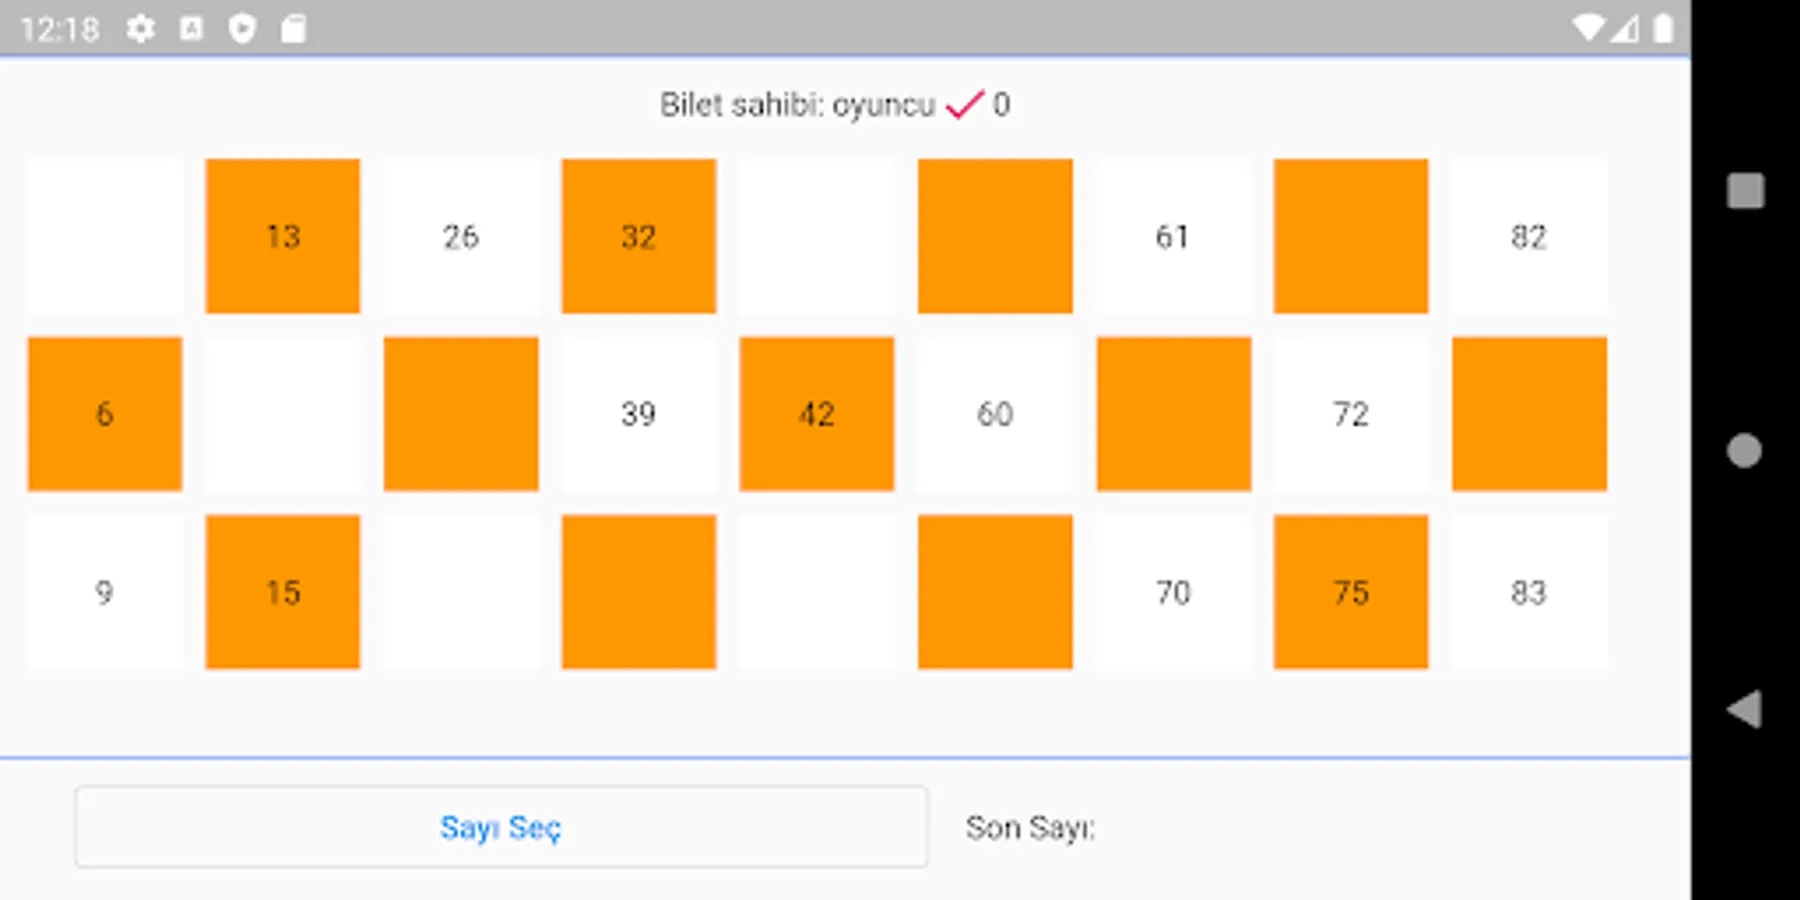This screenshot has height=900, width=1800.
Task: Tap the settings gear in status bar
Action: click(141, 29)
